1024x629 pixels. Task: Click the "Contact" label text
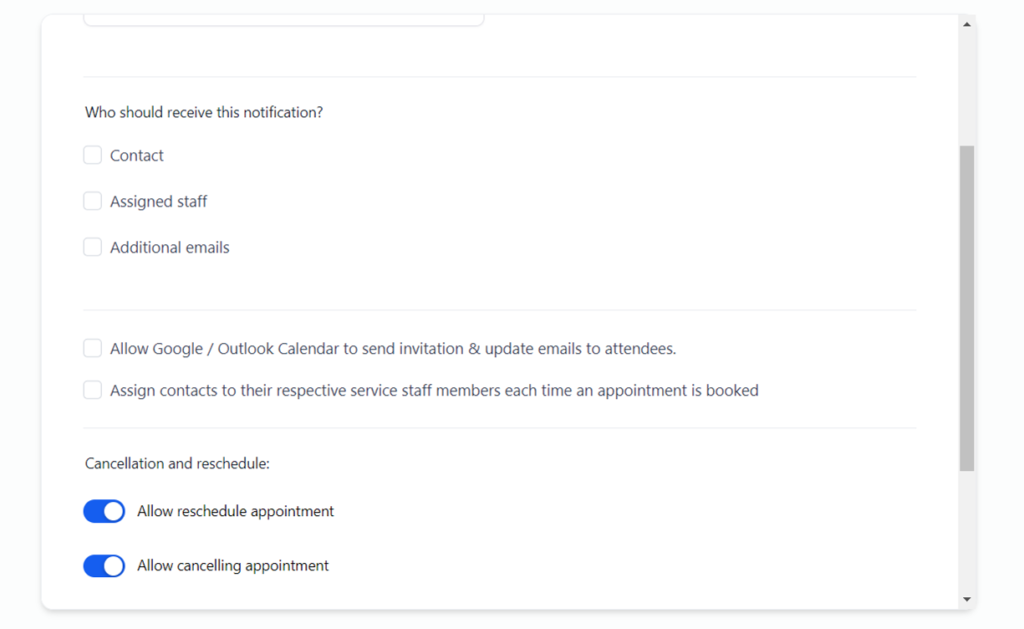coord(137,156)
